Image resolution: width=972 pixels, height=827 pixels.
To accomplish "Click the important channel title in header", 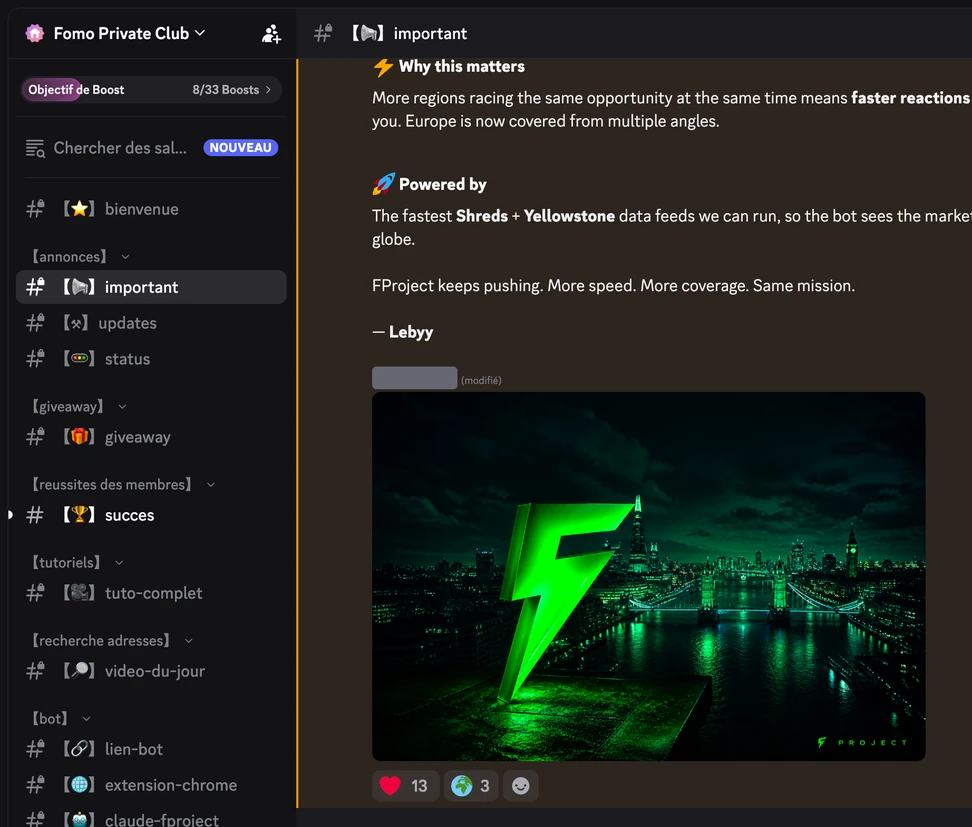I will pyautogui.click(x=430, y=33).
